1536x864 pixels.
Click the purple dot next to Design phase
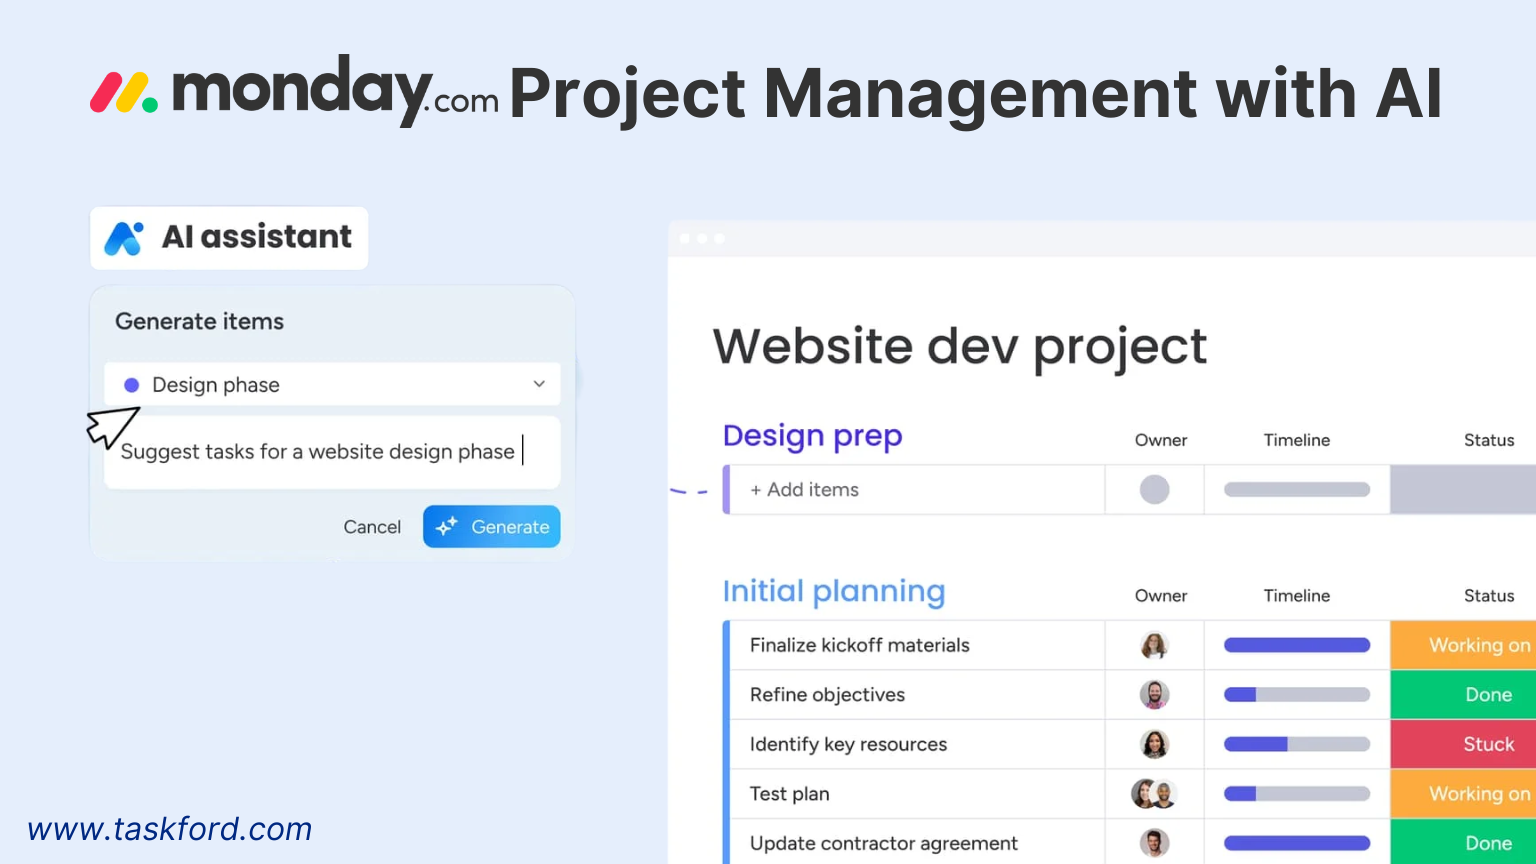(x=132, y=384)
